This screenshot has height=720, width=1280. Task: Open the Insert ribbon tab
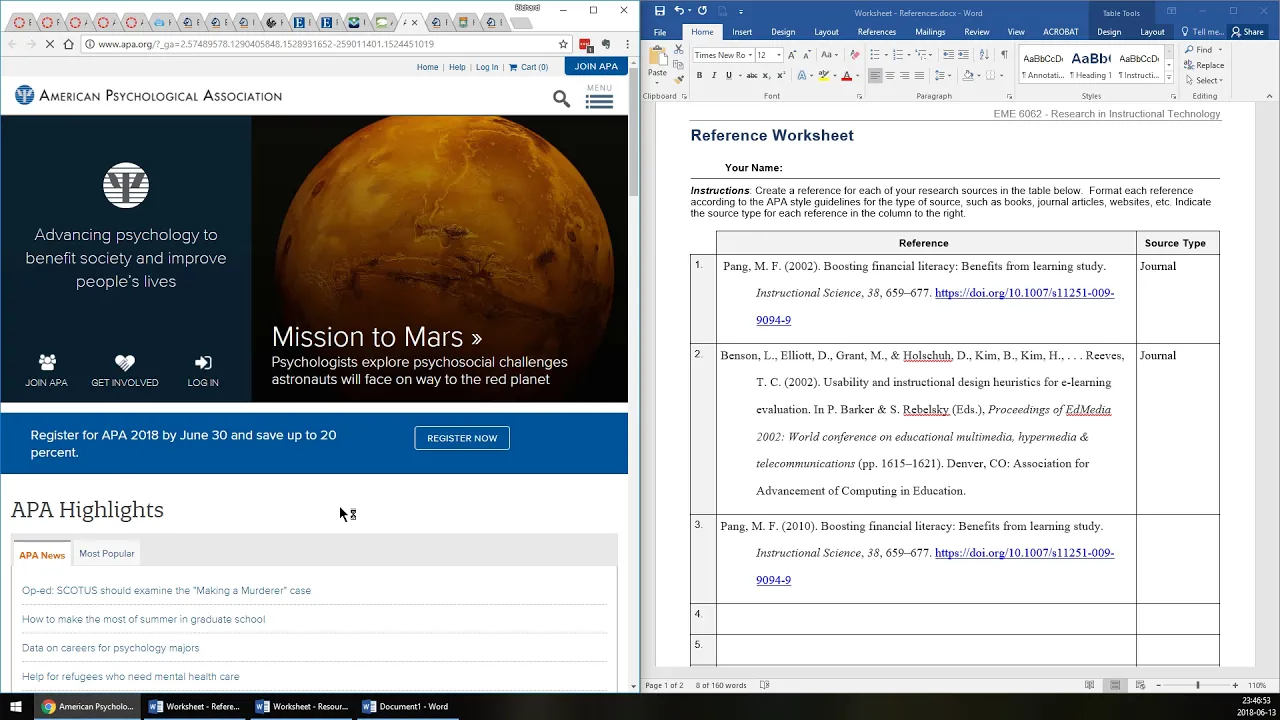point(742,32)
